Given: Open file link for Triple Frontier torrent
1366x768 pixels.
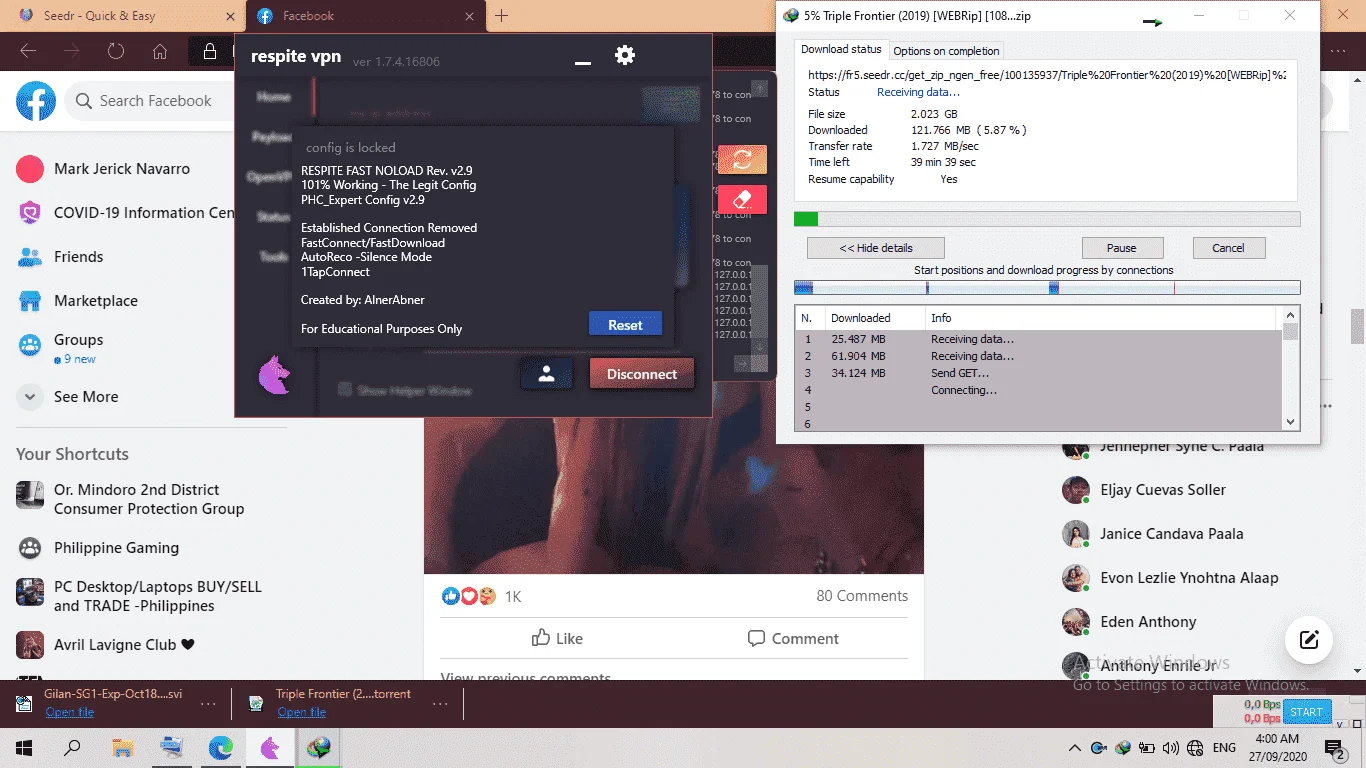Looking at the screenshot, I should click(302, 712).
